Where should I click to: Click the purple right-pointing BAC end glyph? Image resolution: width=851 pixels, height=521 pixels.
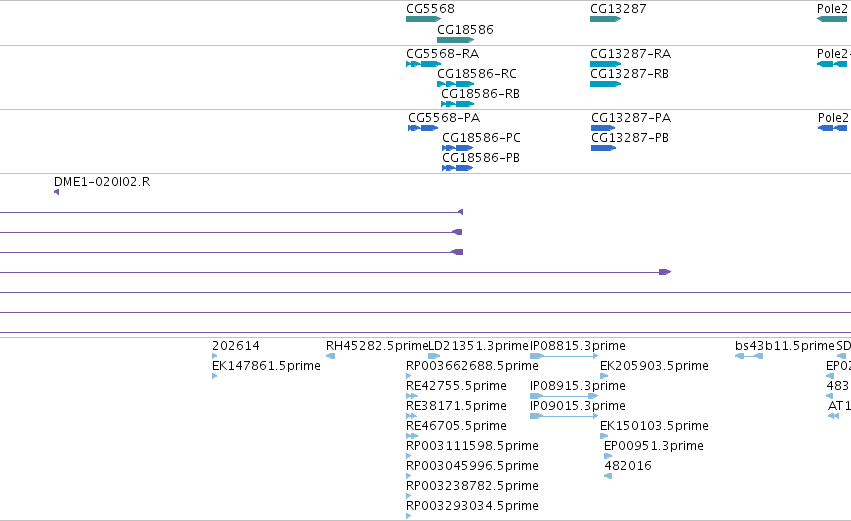pos(665,272)
